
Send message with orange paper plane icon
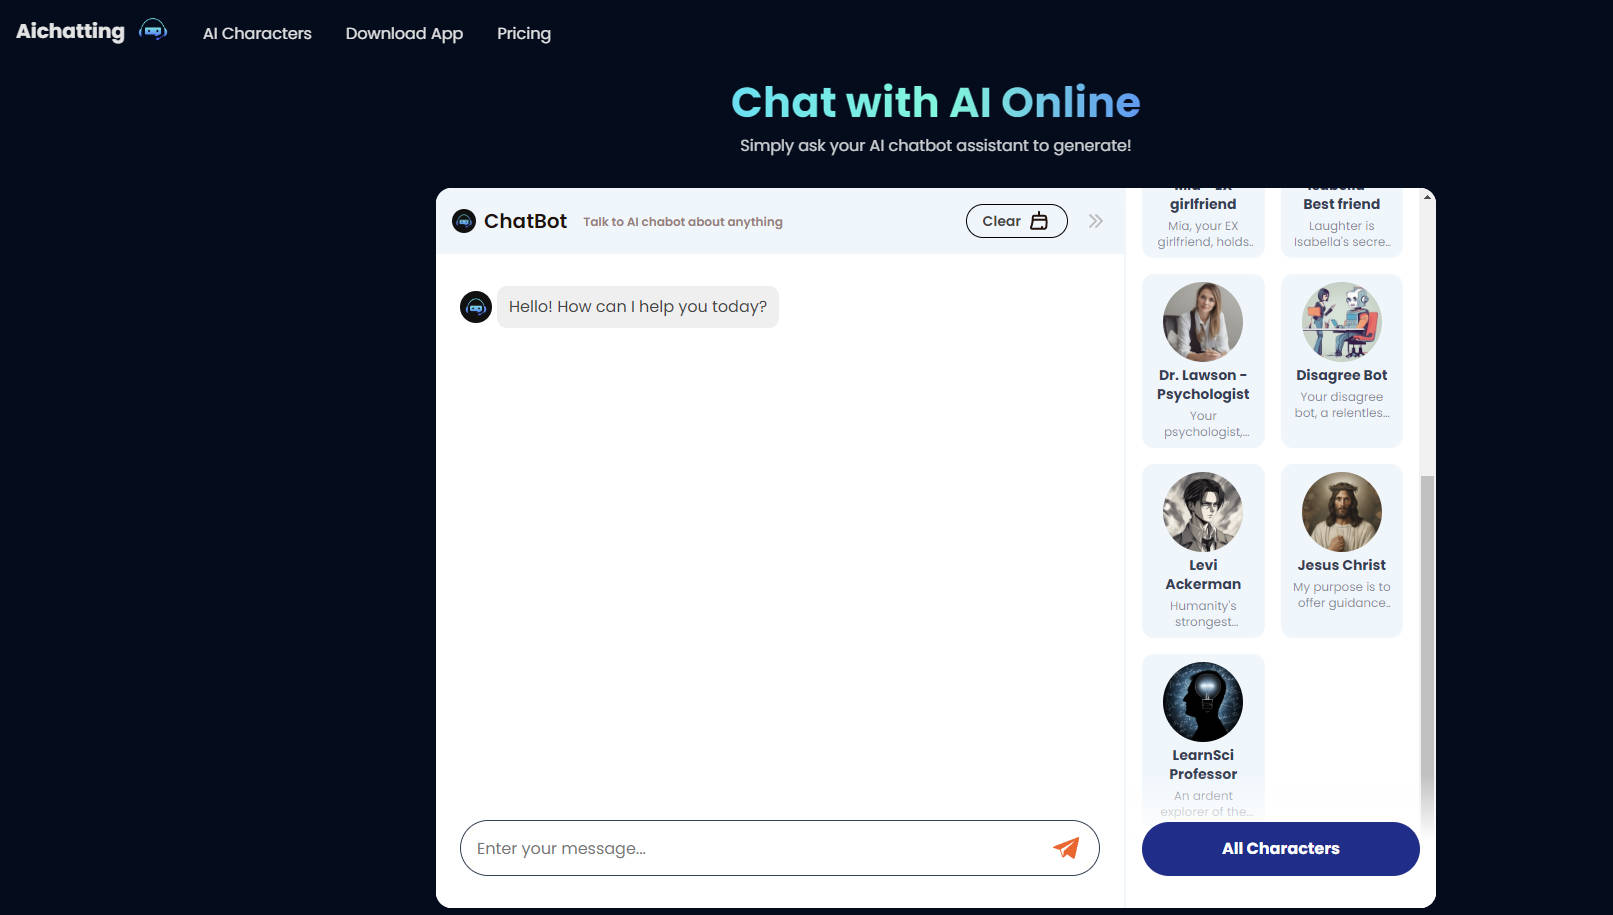[1066, 848]
